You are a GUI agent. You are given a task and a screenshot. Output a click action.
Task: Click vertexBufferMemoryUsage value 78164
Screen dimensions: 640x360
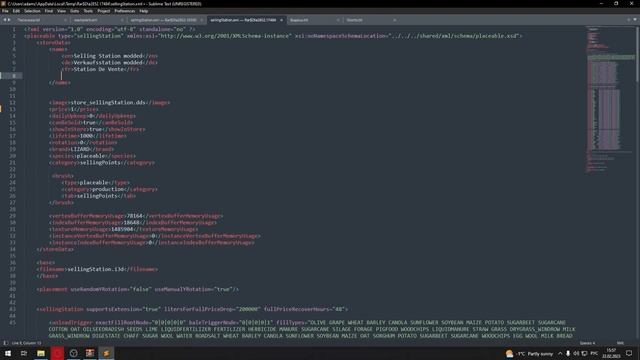(135, 216)
